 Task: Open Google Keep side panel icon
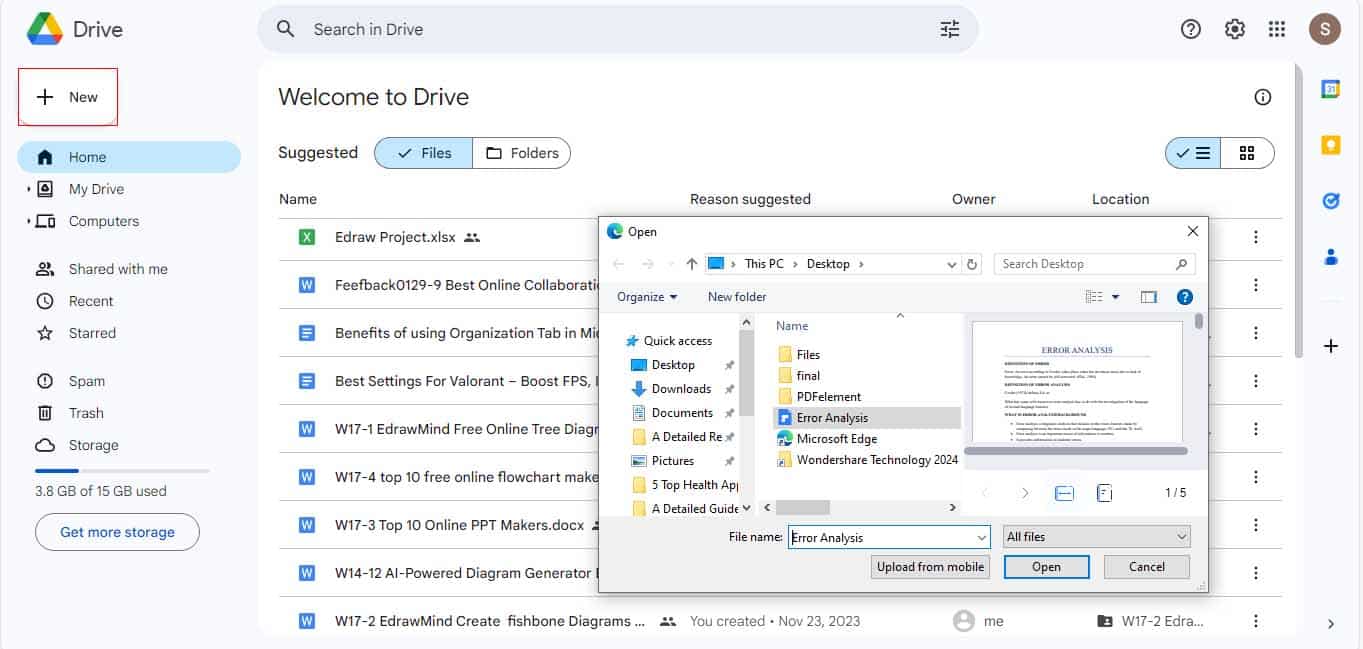(1331, 145)
